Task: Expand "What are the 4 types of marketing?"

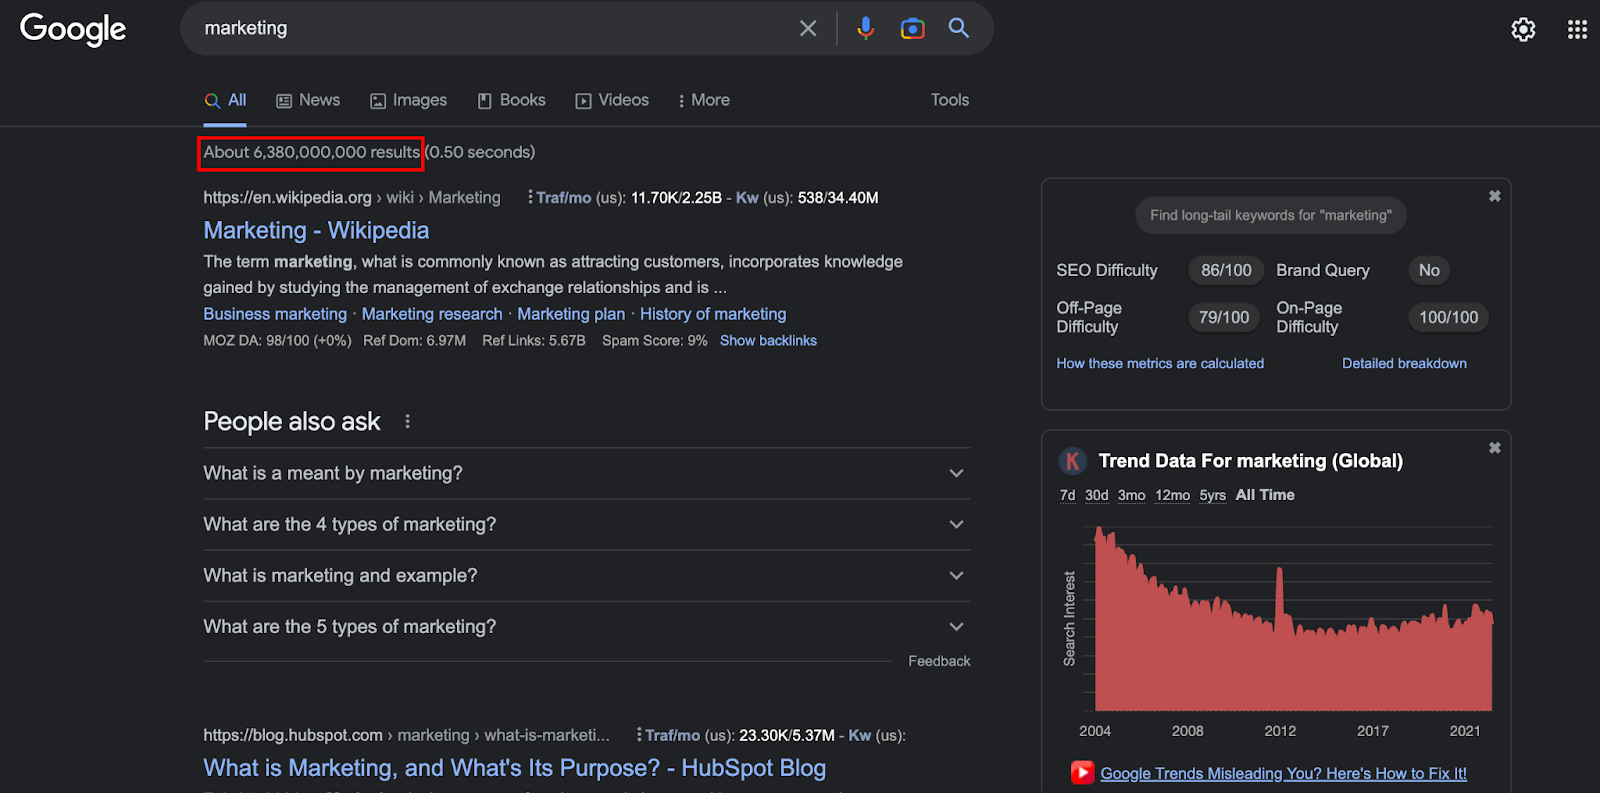Action: pyautogui.click(x=587, y=524)
